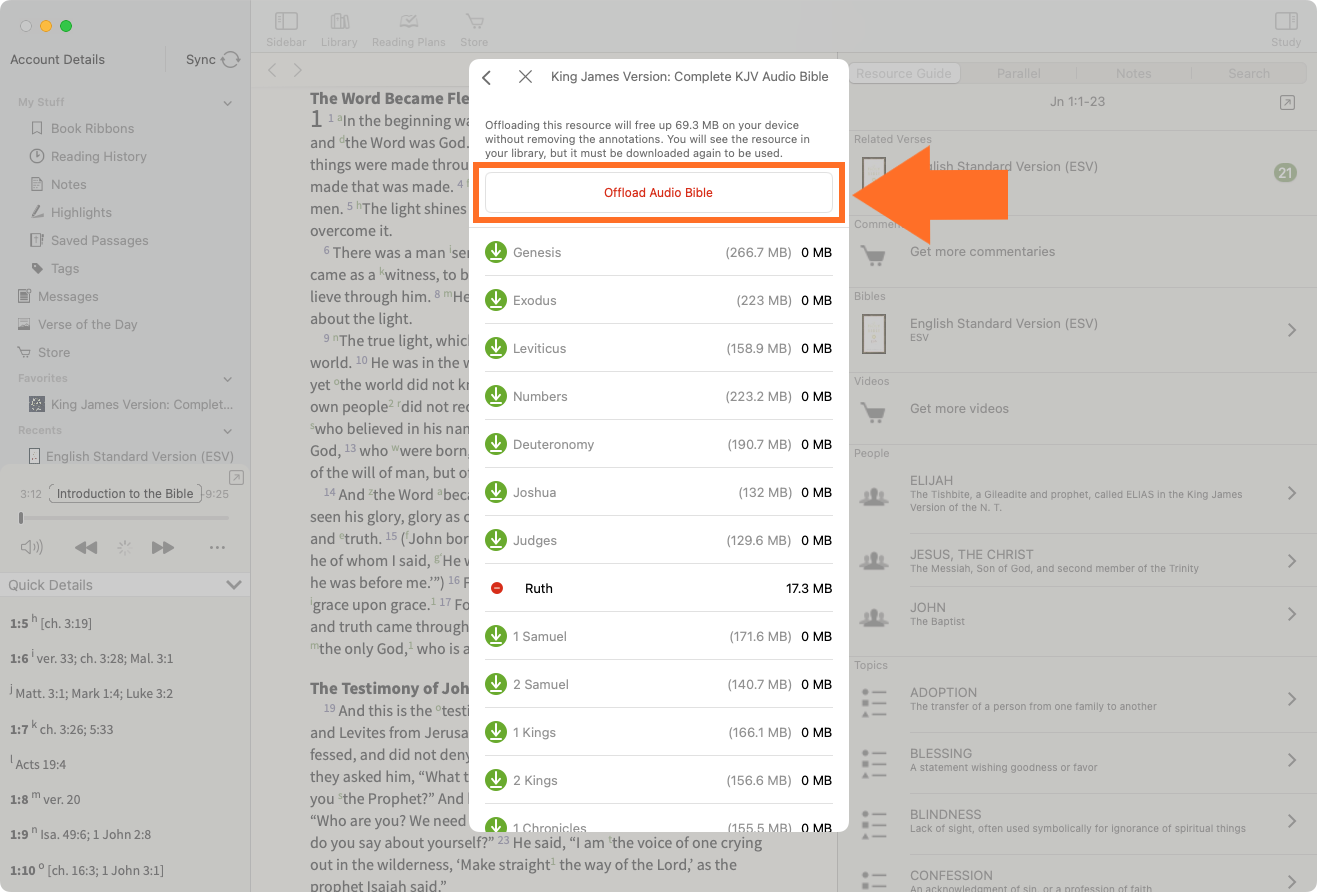Expand the Quick Details dropdown arrow
Viewport: 1317px width, 892px height.
click(234, 585)
